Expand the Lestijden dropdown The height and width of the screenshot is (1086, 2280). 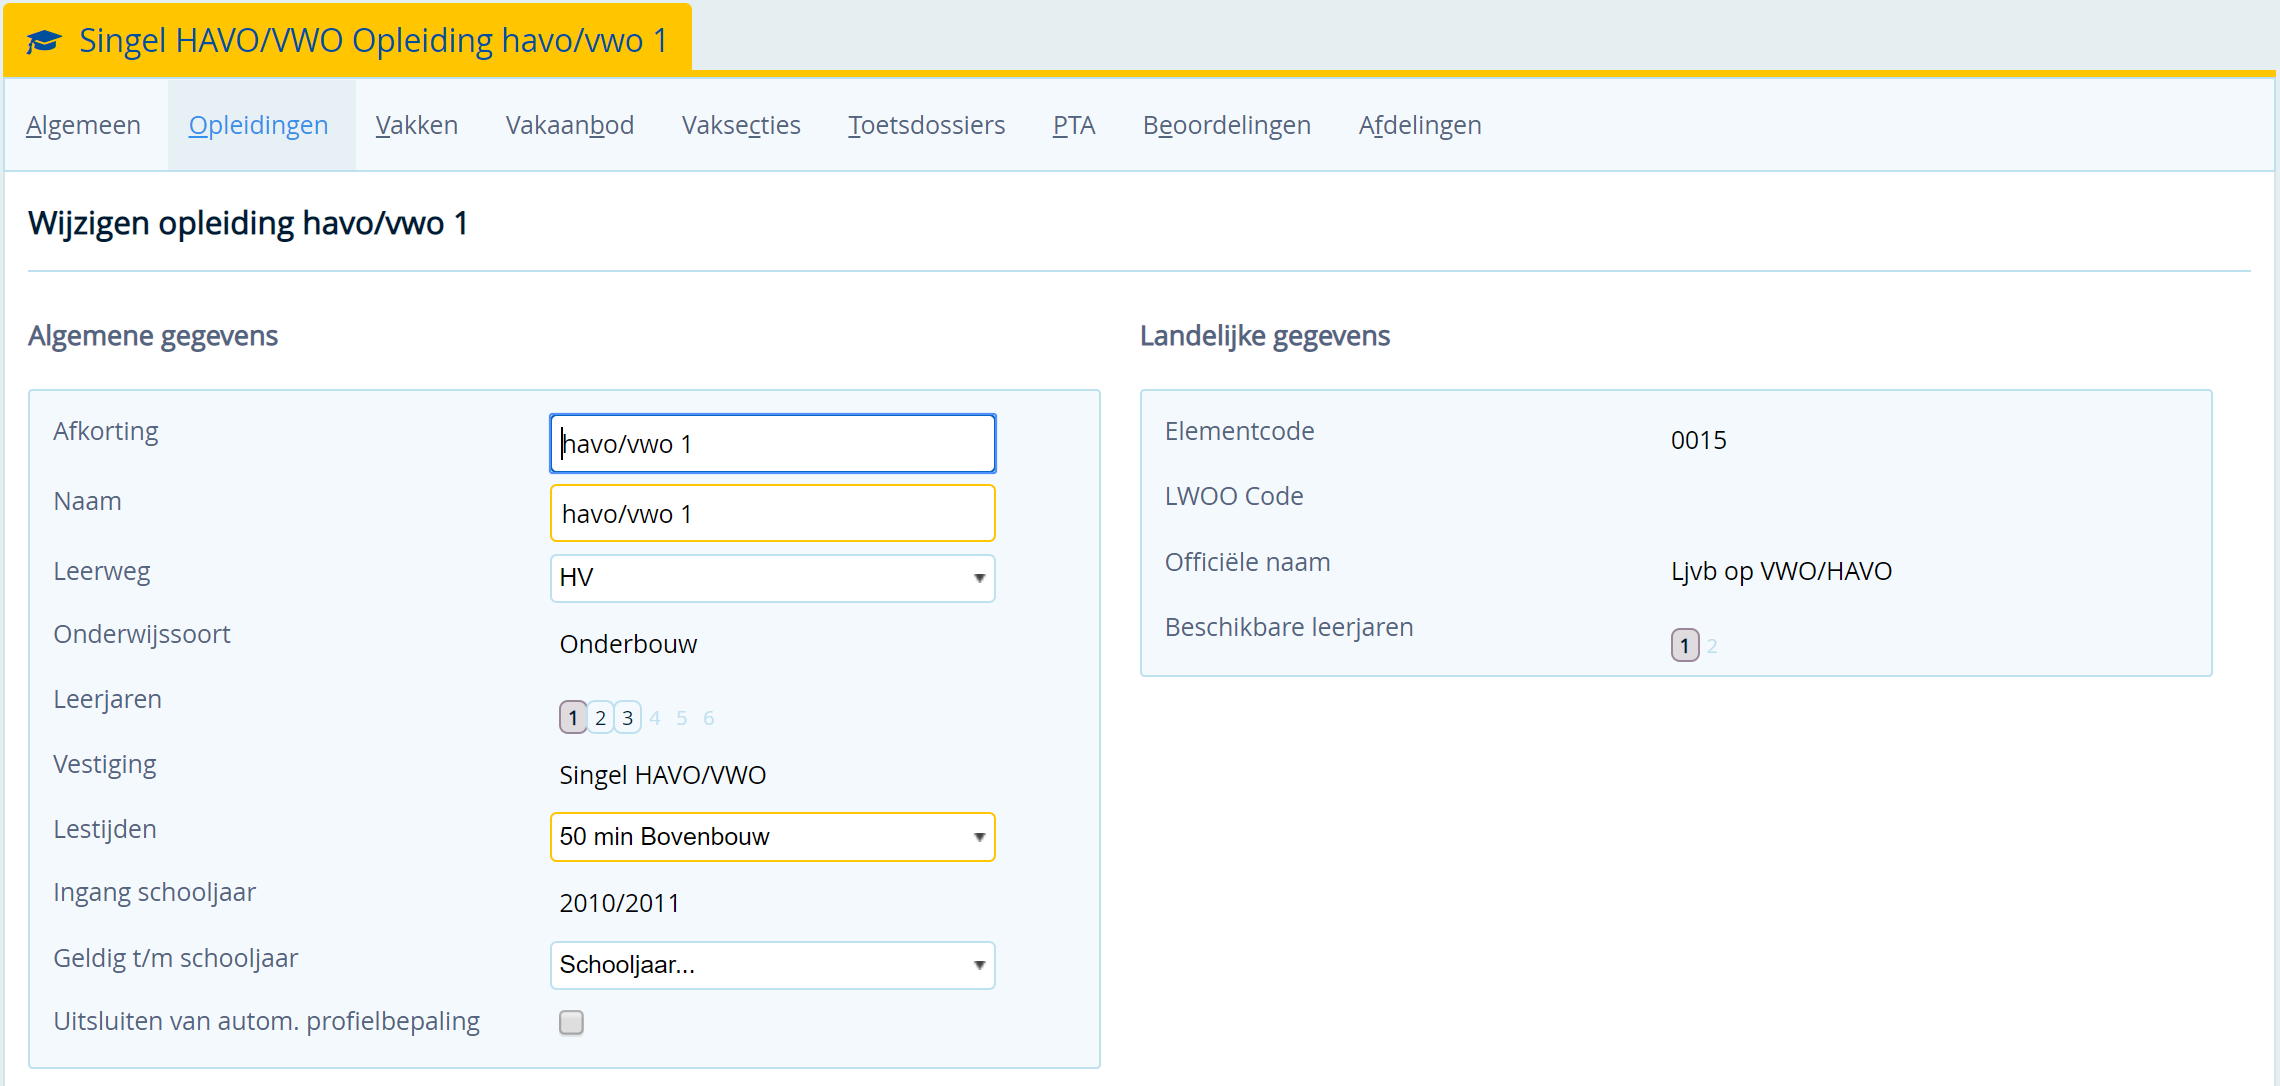click(x=772, y=837)
